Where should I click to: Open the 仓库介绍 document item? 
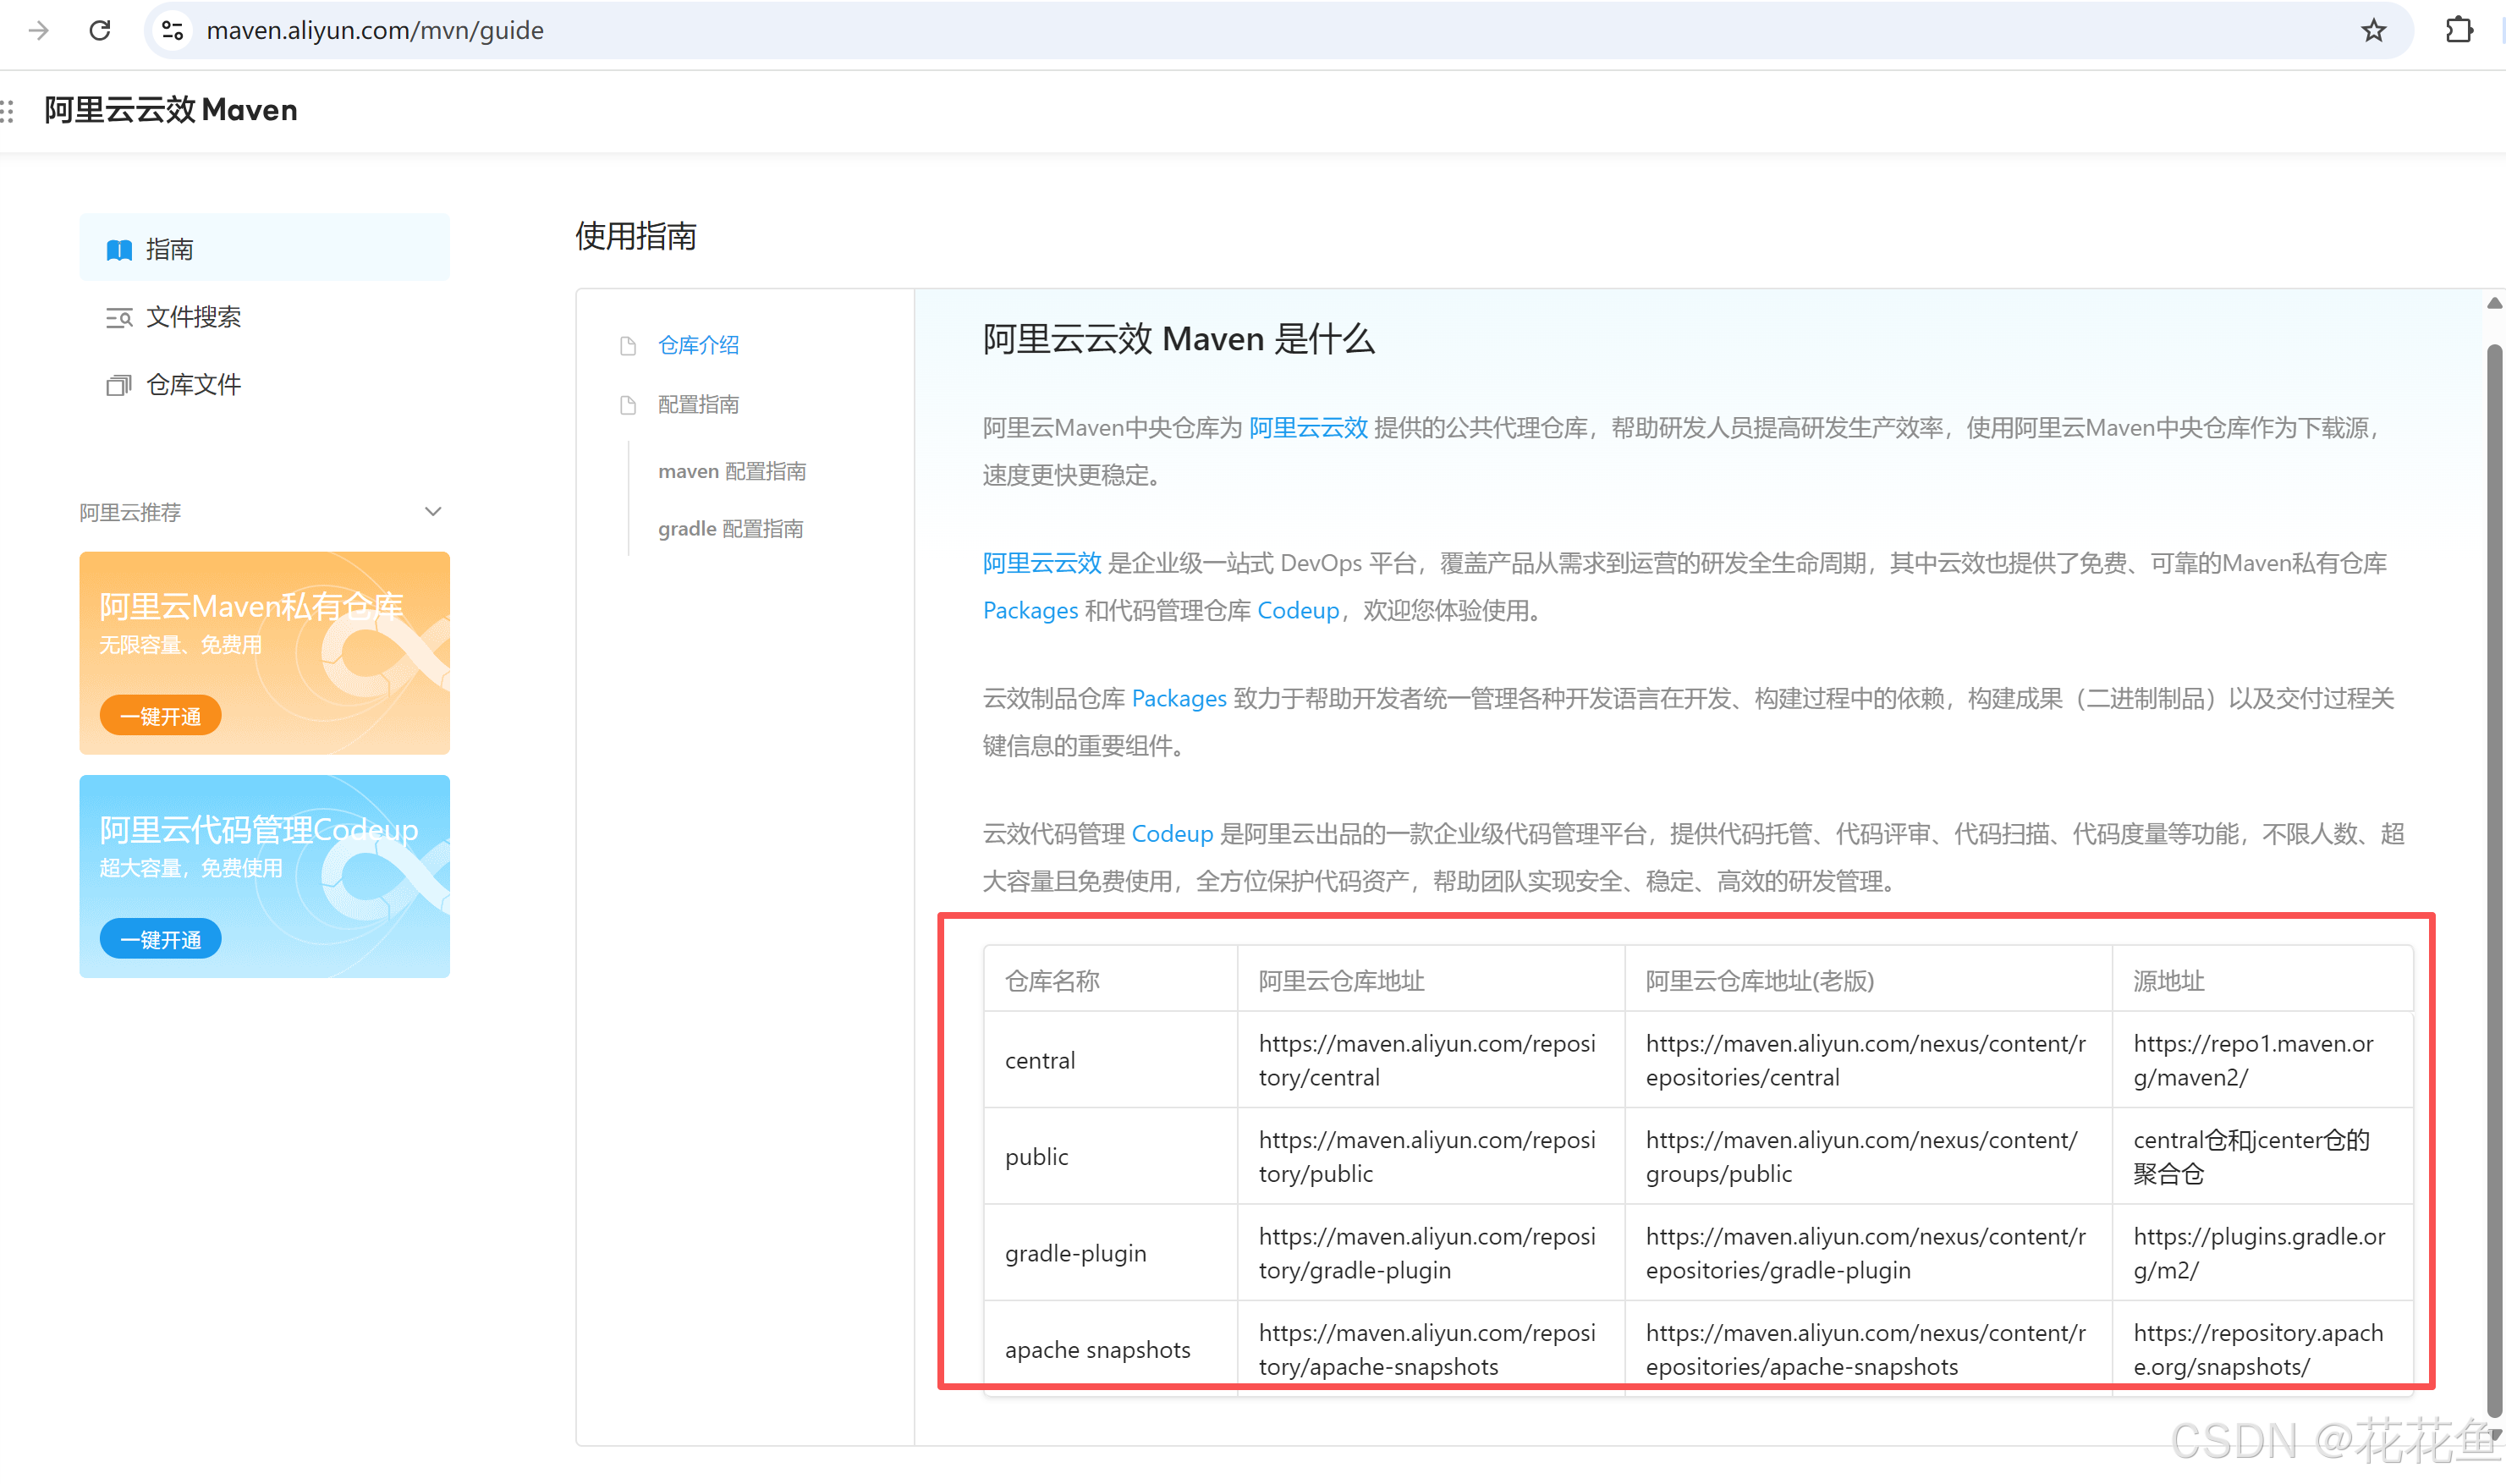click(x=698, y=345)
